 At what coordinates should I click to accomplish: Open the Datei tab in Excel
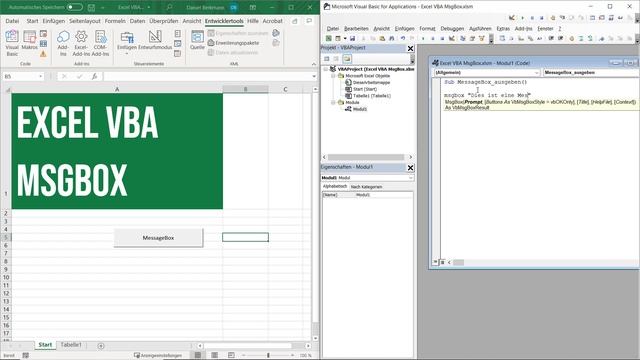coord(12,21)
